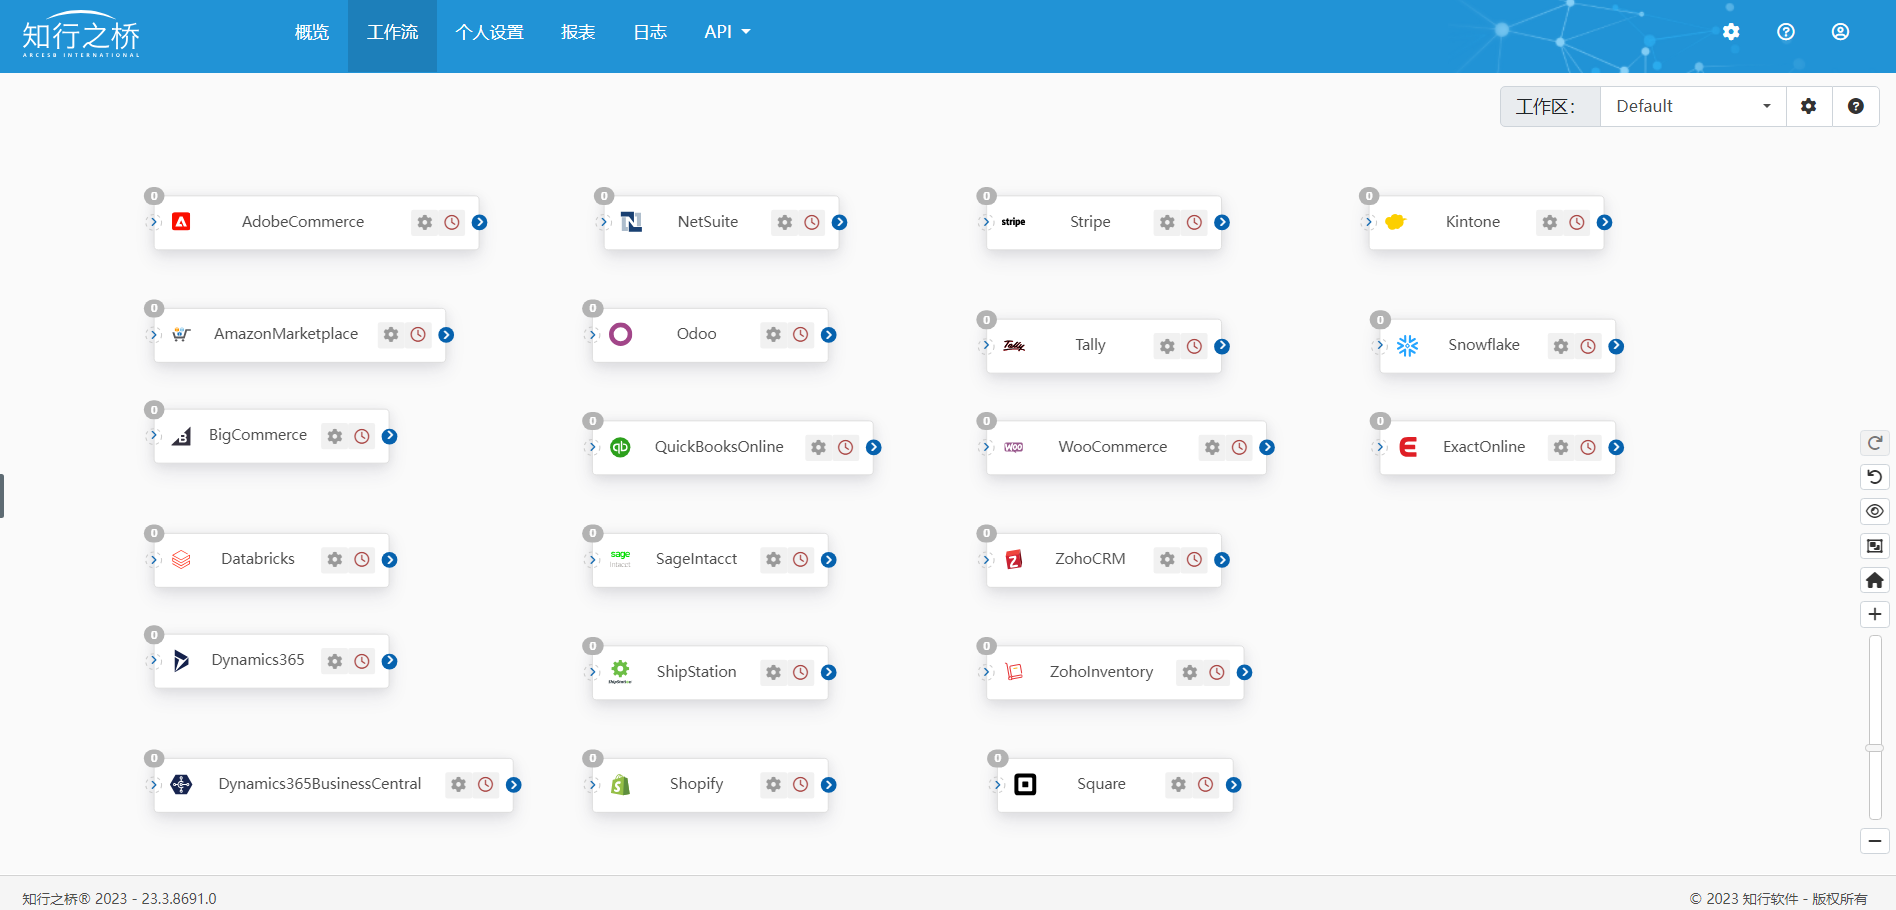This screenshot has height=910, width=1896.
Task: Open help icon in top navigation bar
Action: tap(1786, 32)
